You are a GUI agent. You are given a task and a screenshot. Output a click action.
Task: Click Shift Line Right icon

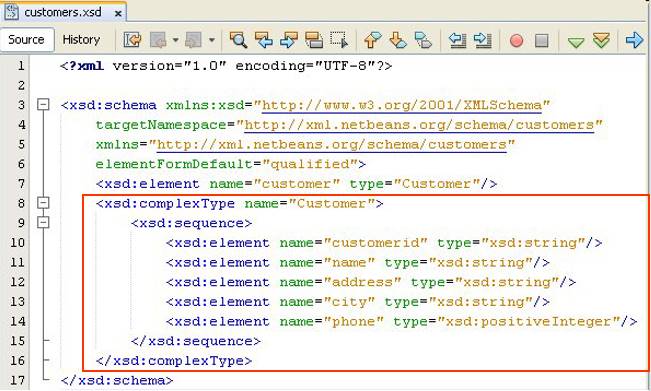(x=483, y=40)
